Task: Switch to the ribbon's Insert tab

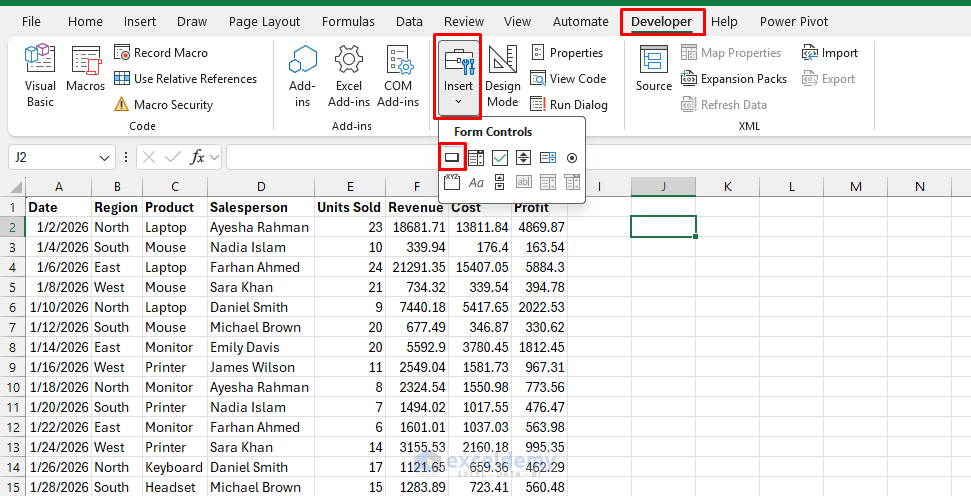Action: point(139,22)
